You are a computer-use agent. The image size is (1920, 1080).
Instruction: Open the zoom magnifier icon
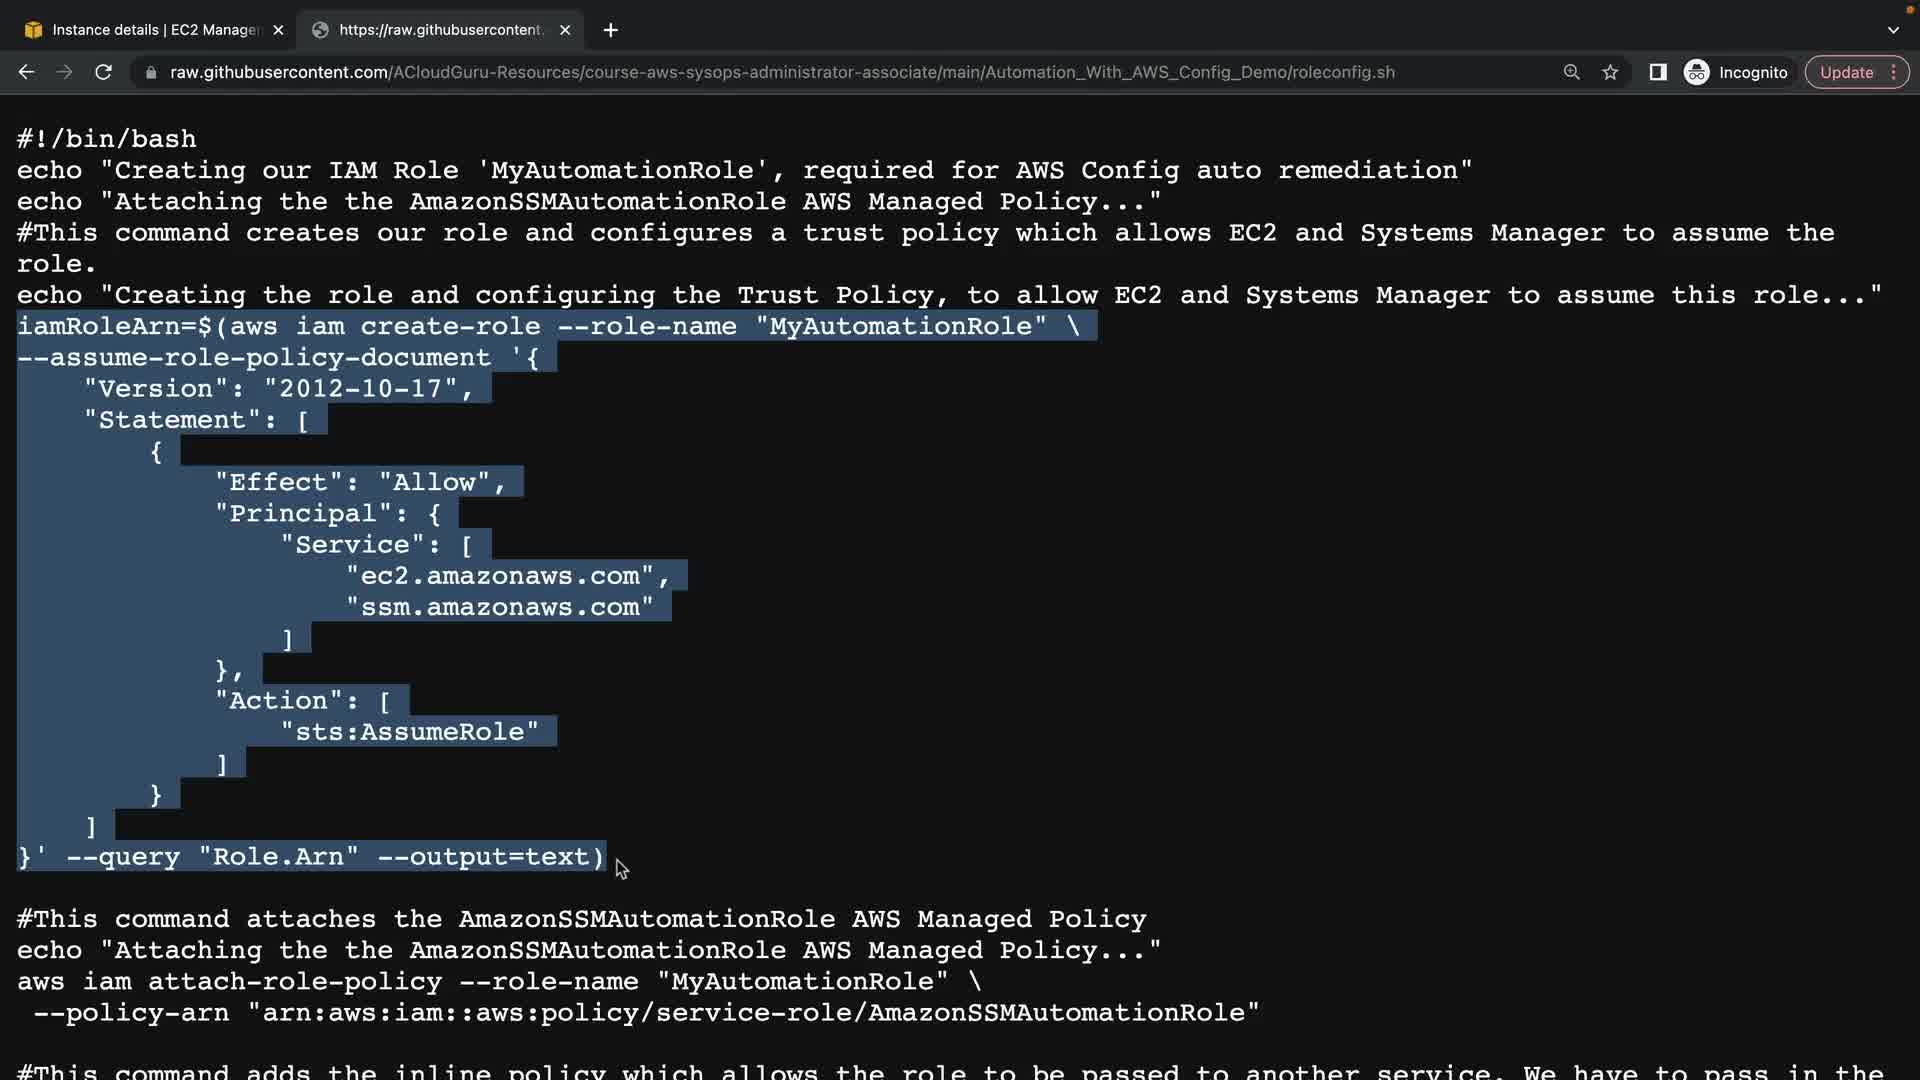(1571, 72)
